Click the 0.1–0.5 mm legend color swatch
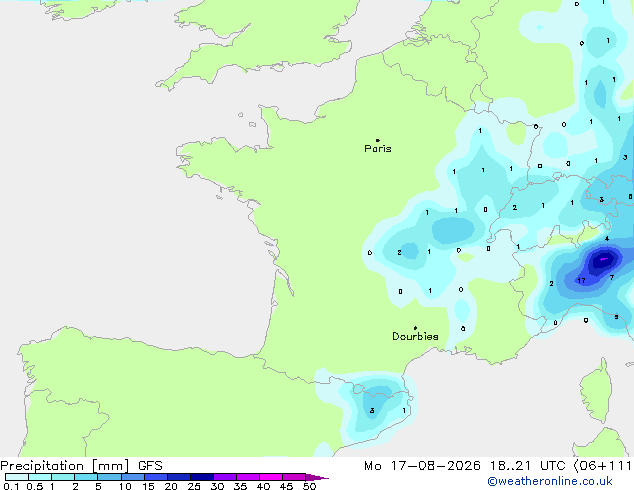This screenshot has width=634, height=490. (17, 477)
